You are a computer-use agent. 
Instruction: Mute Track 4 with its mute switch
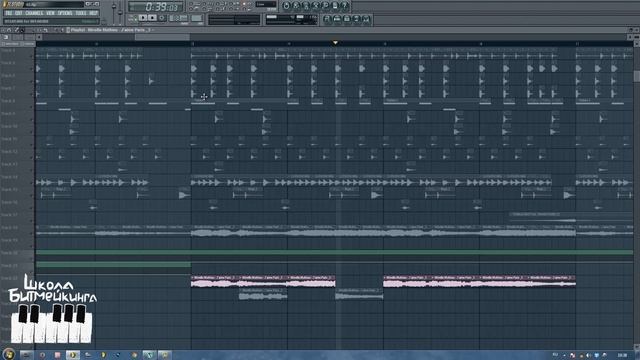coord(32,56)
